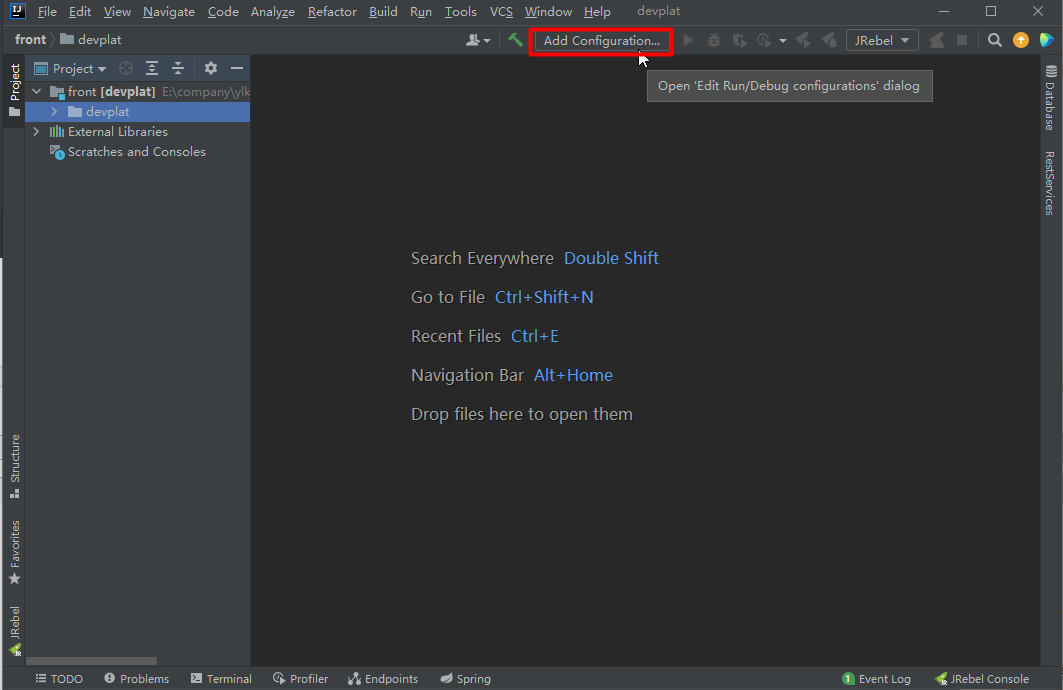
Task: Open the Build menu
Action: pyautogui.click(x=383, y=12)
